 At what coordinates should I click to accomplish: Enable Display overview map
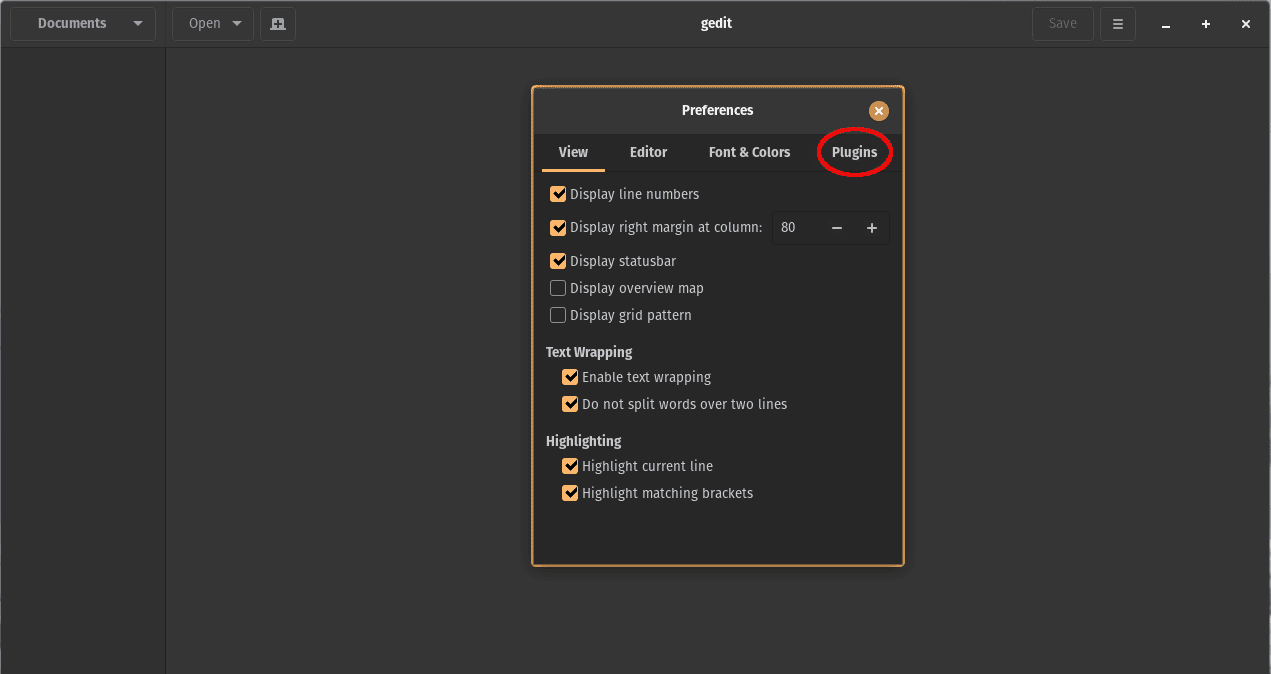coord(558,288)
